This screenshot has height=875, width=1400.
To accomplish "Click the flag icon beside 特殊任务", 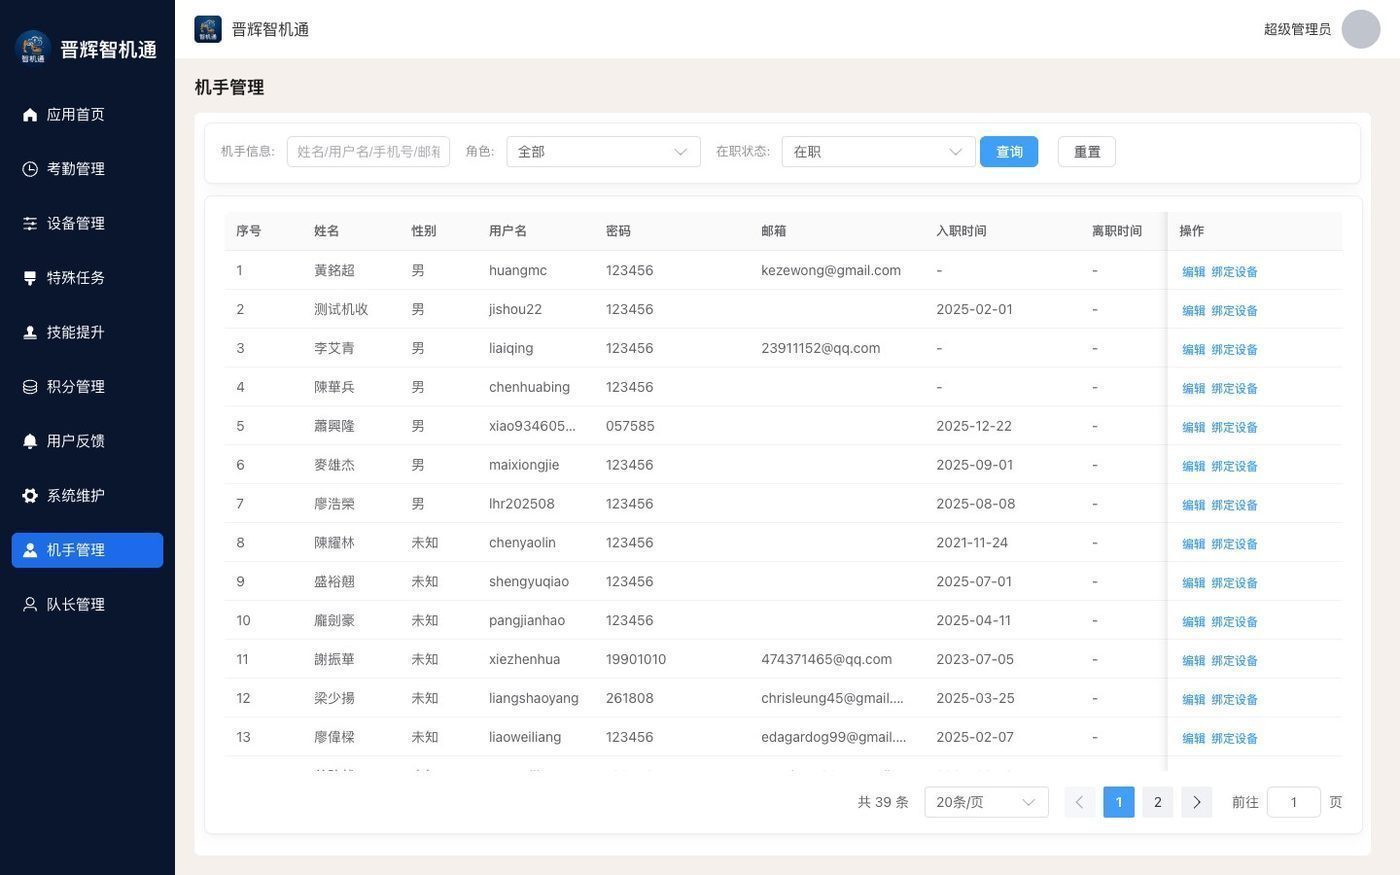I will tap(30, 278).
